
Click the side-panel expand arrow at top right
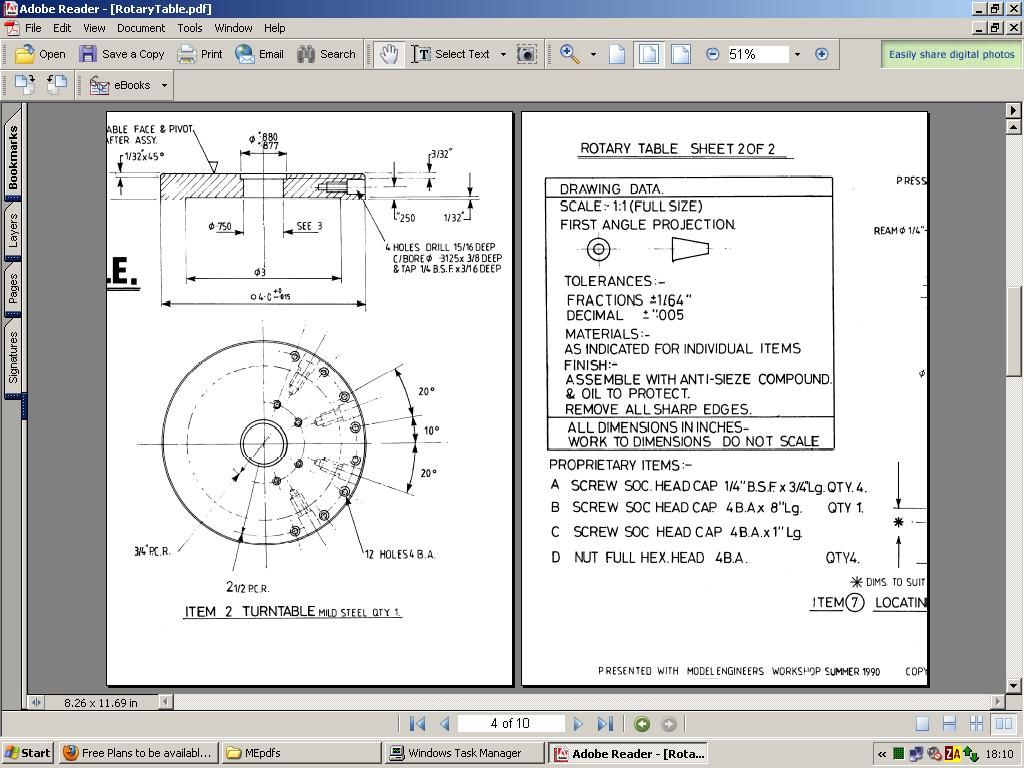click(x=1013, y=110)
